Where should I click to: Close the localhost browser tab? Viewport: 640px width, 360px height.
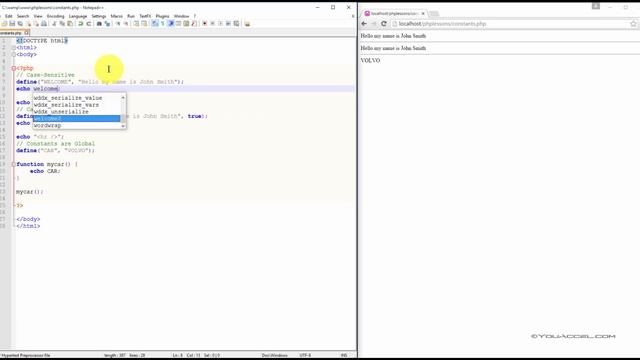(x=423, y=13)
